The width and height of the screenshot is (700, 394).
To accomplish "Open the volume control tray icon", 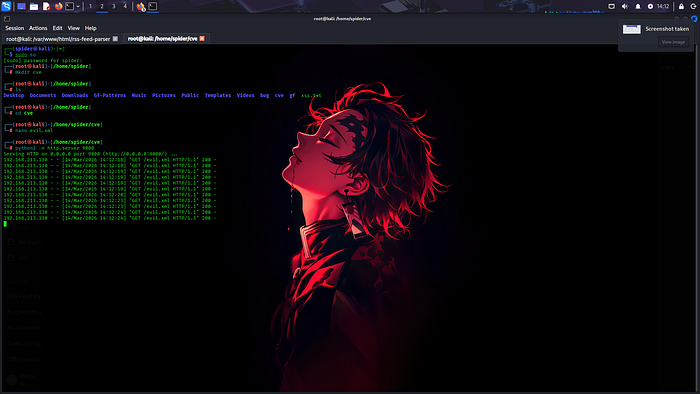I will click(x=625, y=6).
